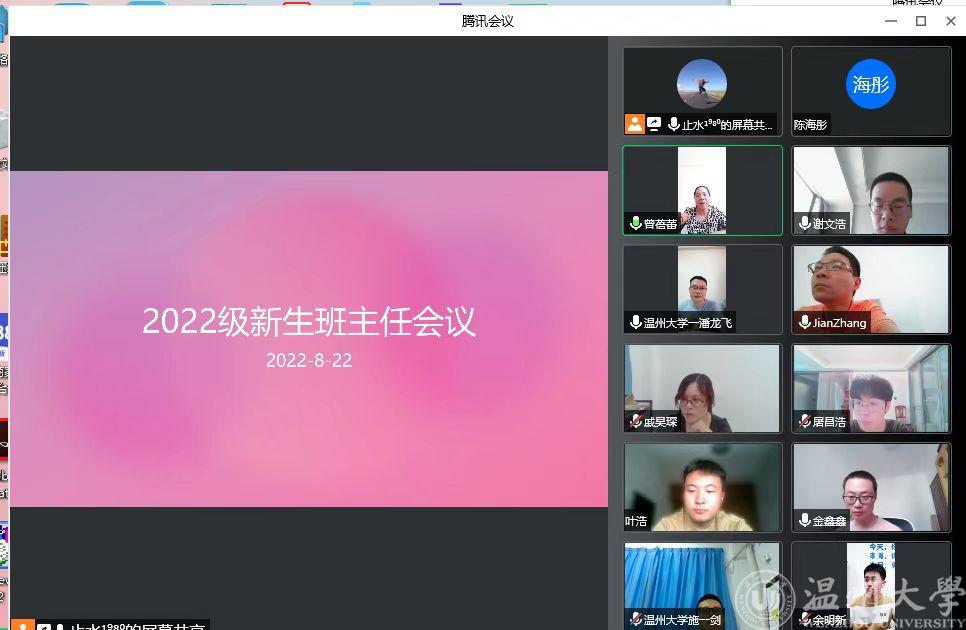Image resolution: width=966 pixels, height=630 pixels.
Task: Click 曾蓓蕾's green active microphone icon
Action: (635, 224)
